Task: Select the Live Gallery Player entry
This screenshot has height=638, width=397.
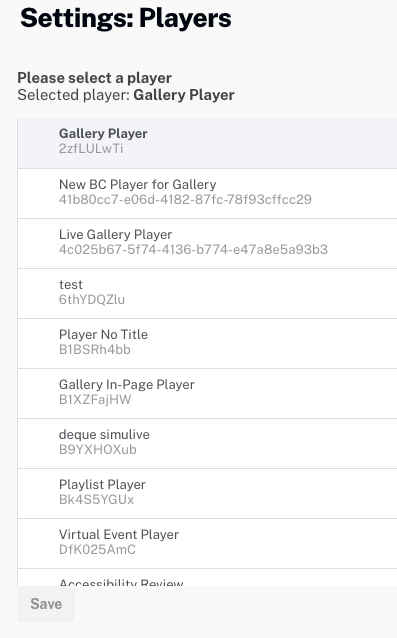Action: coord(207,243)
